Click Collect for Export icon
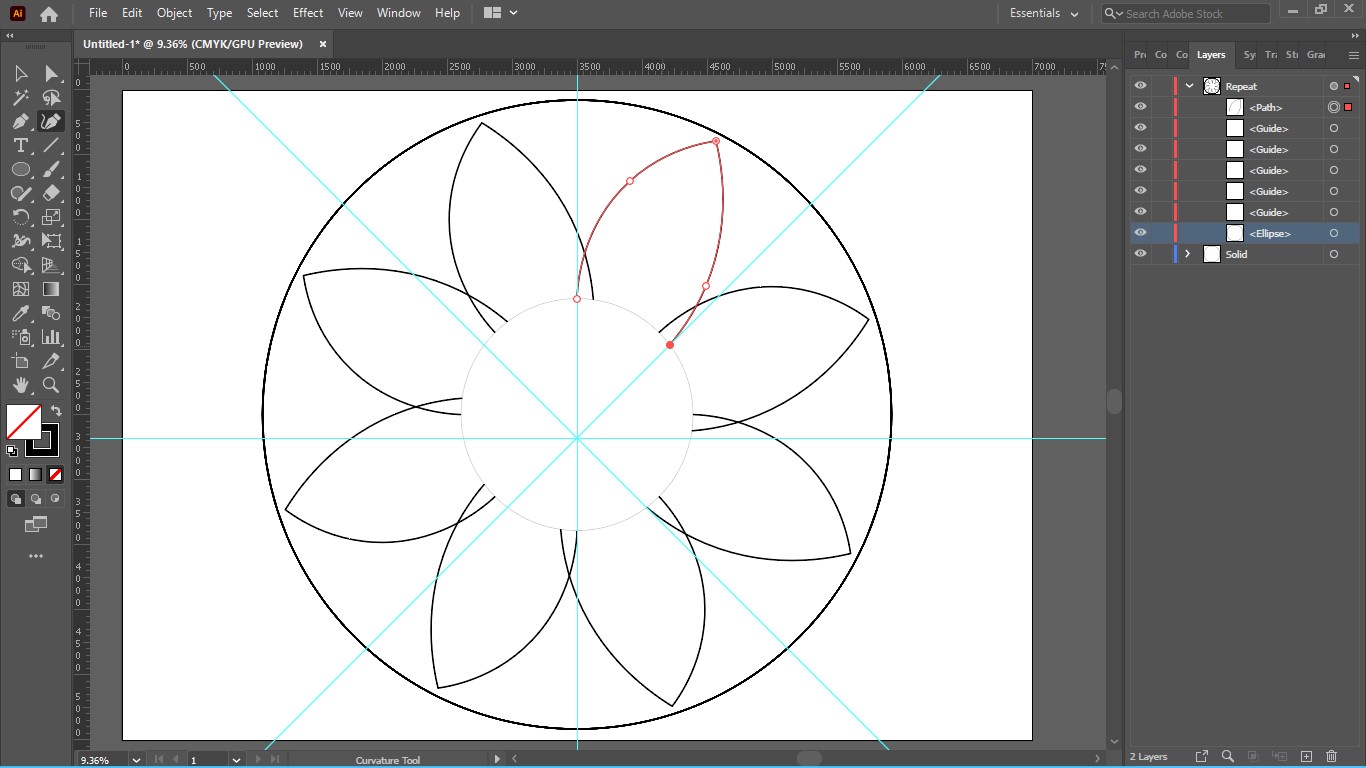This screenshot has height=768, width=1366. click(1202, 757)
